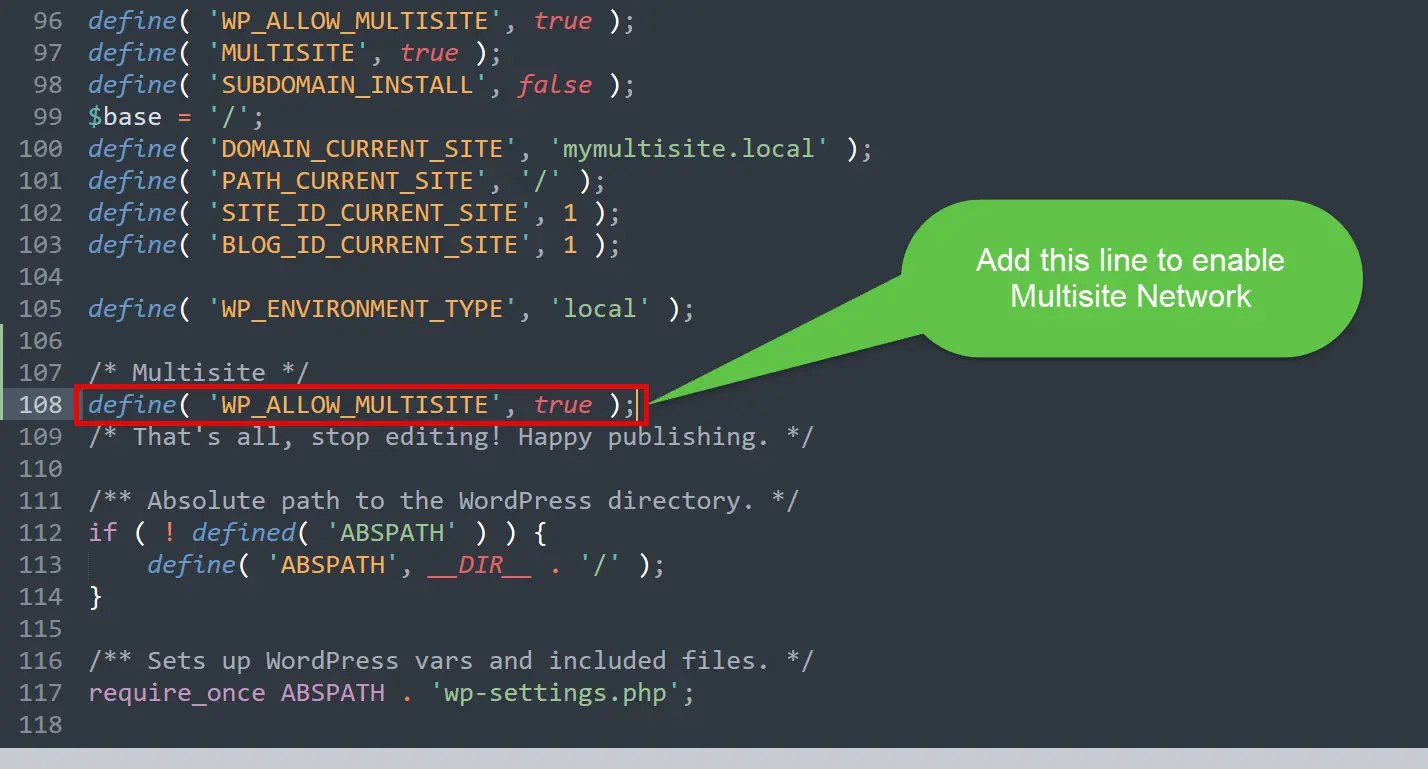Click line number 112 in the gutter
The width and height of the screenshot is (1428, 769).
tap(40, 532)
